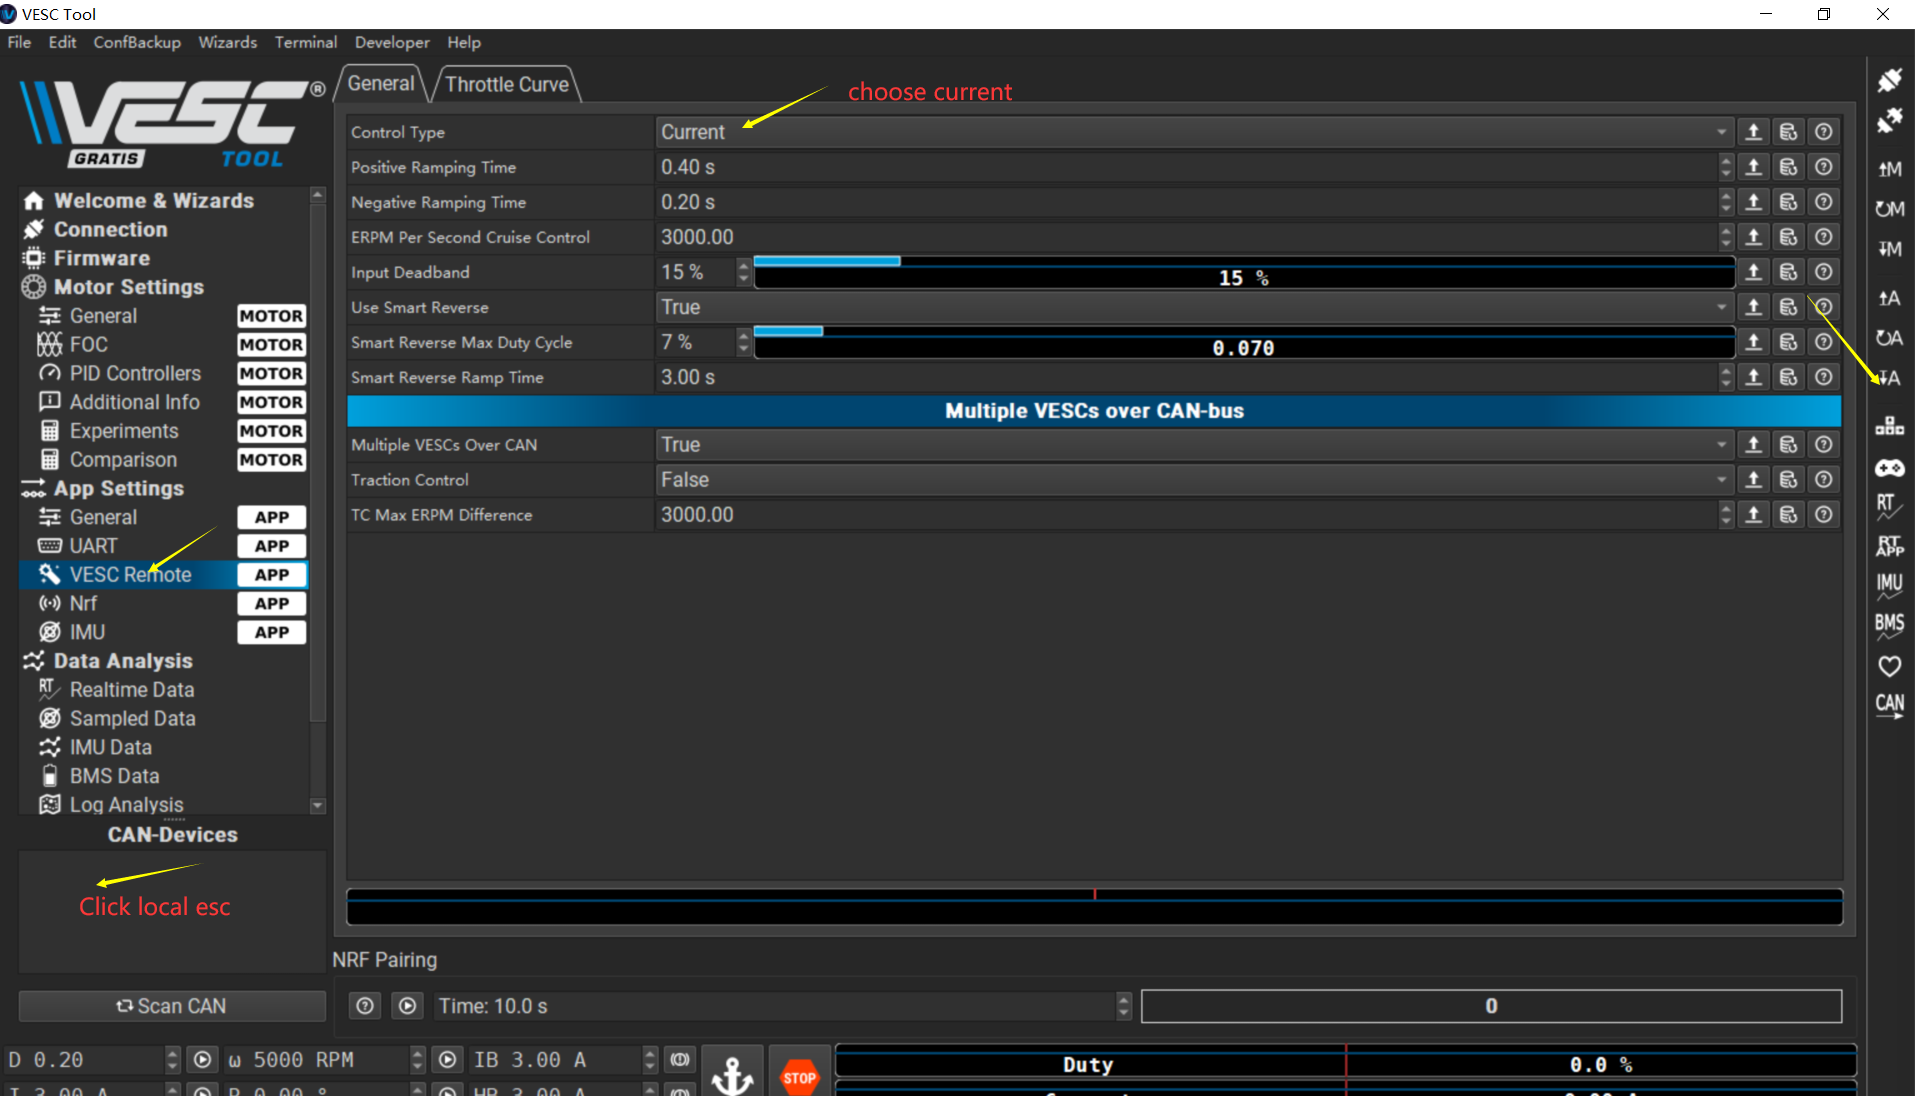This screenshot has height=1096, width=1915.
Task: Switch to the Throttle Curve tab
Action: coord(507,84)
